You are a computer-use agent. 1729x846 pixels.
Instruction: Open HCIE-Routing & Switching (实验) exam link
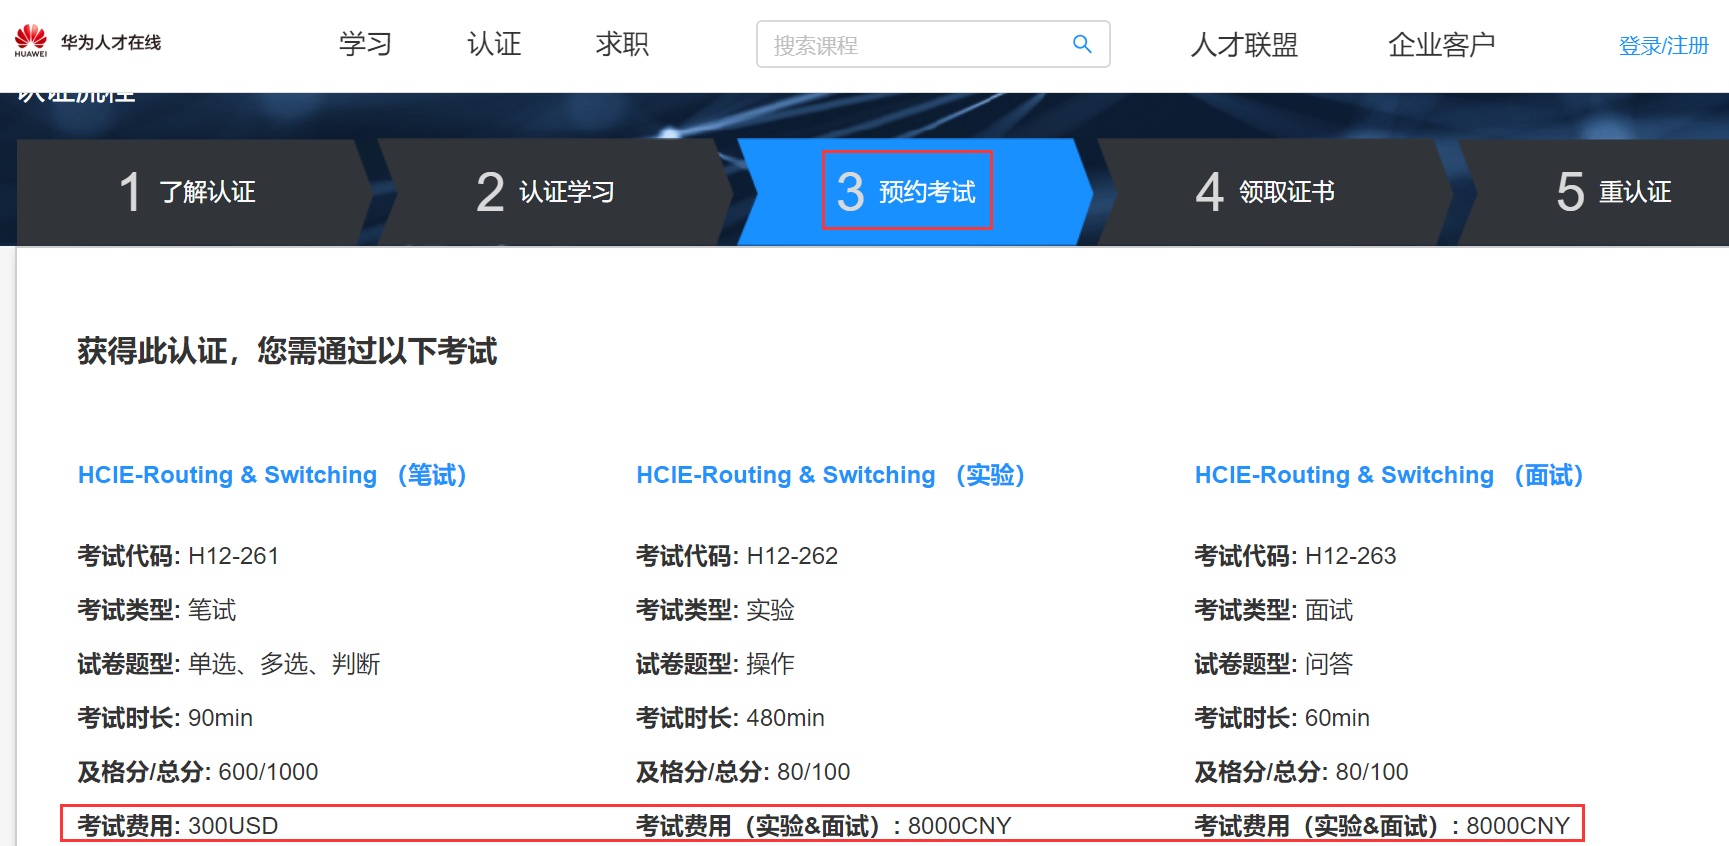pos(831,475)
